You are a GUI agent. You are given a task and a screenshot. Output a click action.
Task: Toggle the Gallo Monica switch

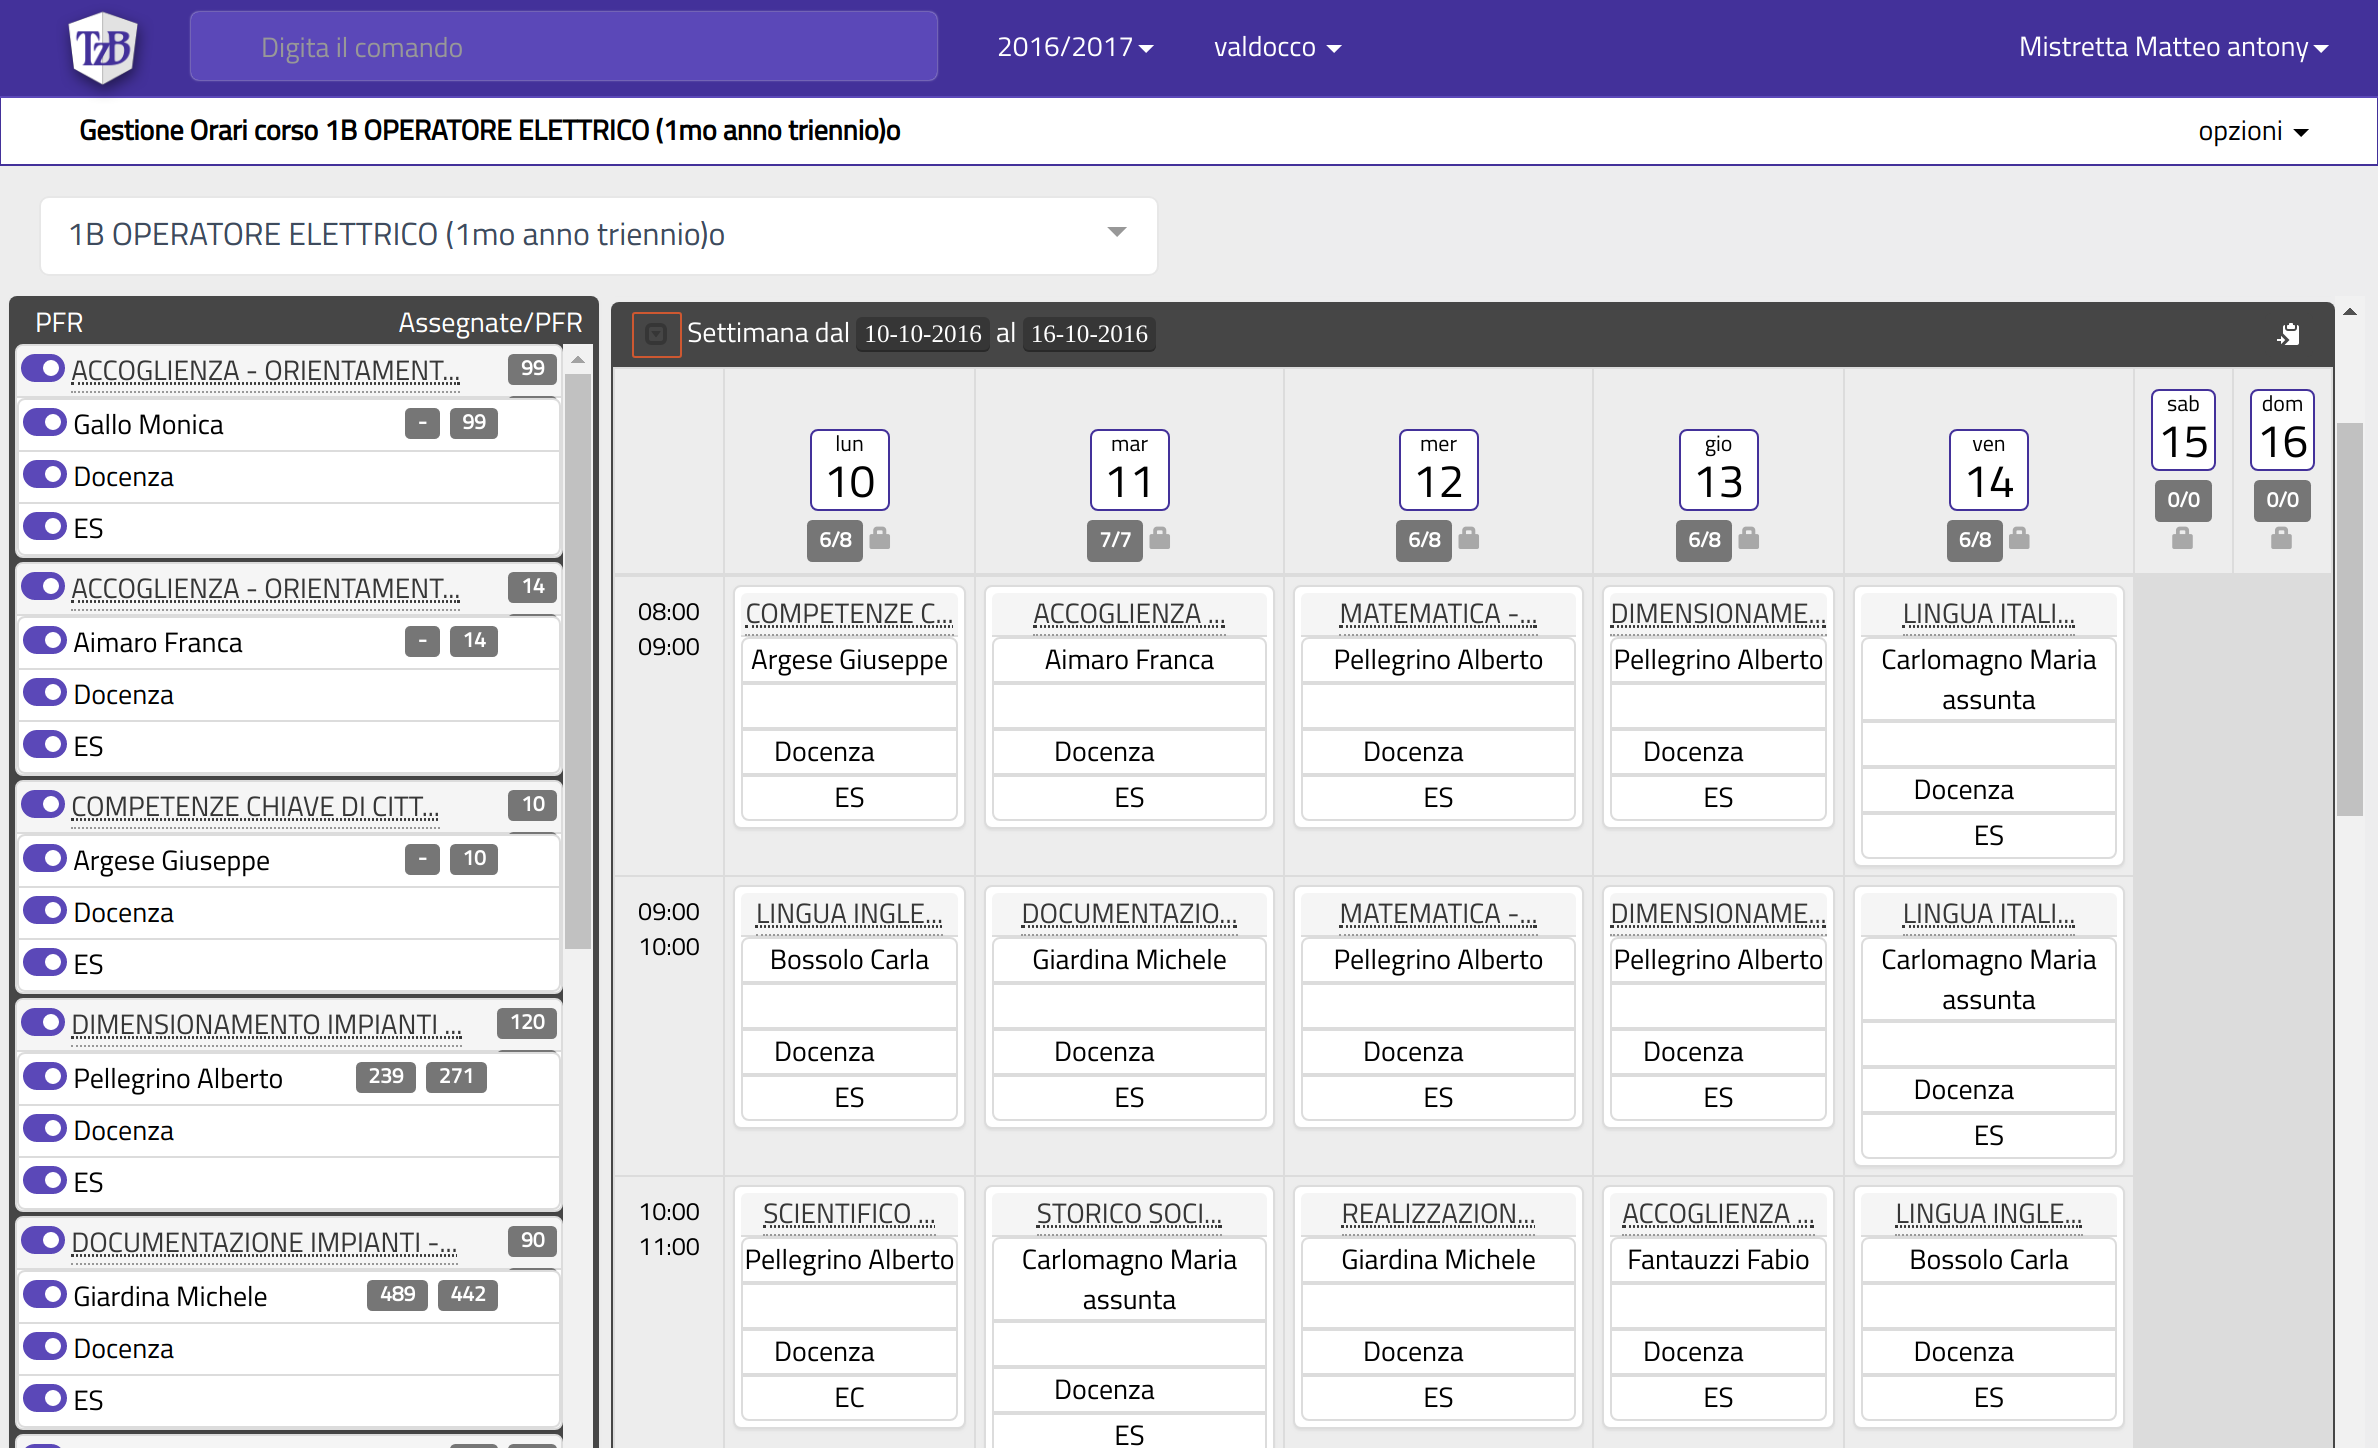click(x=44, y=423)
